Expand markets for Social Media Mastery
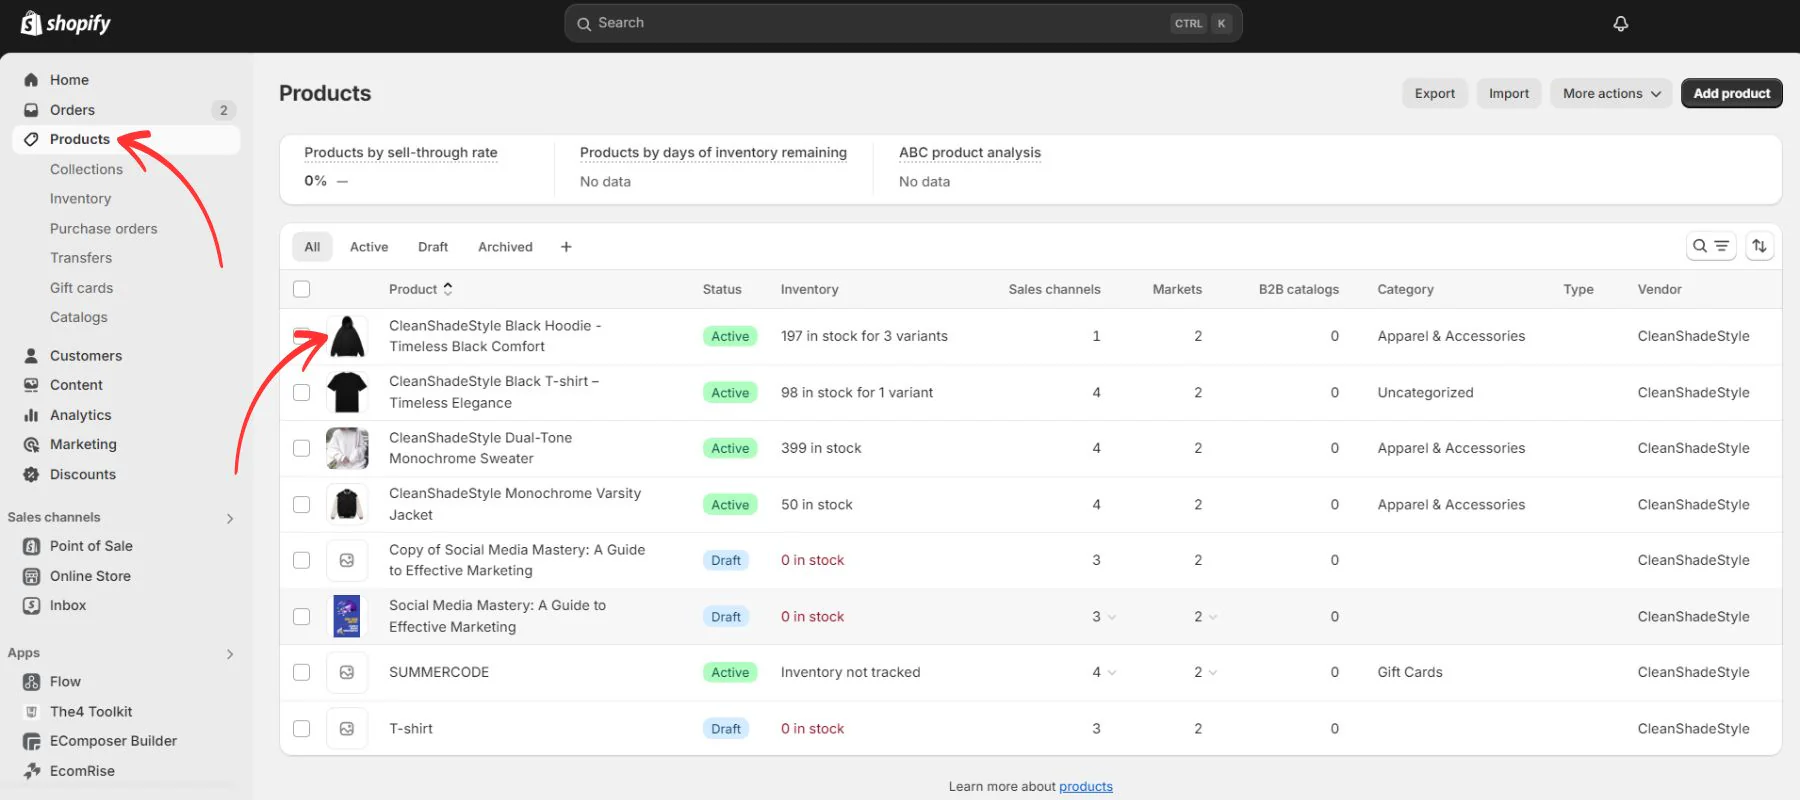1800x800 pixels. [x=1213, y=617]
